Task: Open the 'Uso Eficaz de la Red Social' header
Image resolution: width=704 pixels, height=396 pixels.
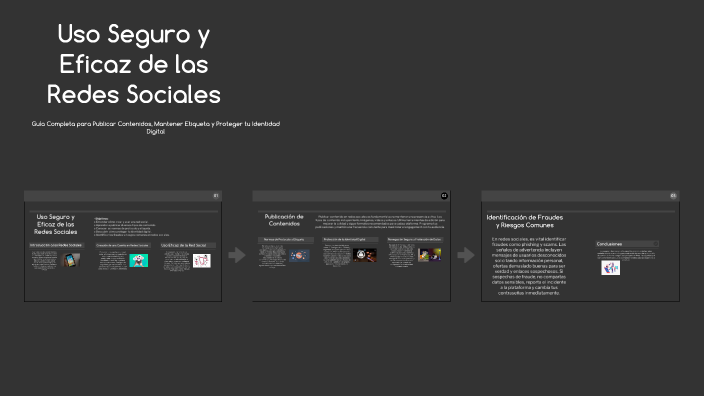Action: click(188, 245)
